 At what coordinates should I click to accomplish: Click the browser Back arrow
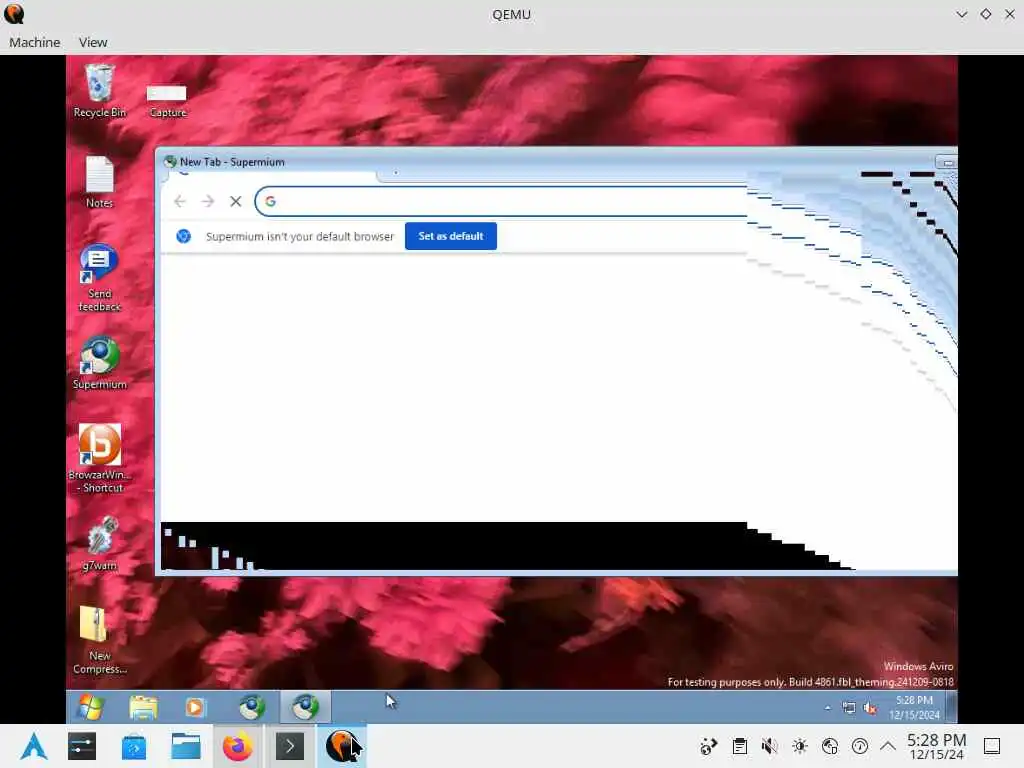(x=180, y=201)
